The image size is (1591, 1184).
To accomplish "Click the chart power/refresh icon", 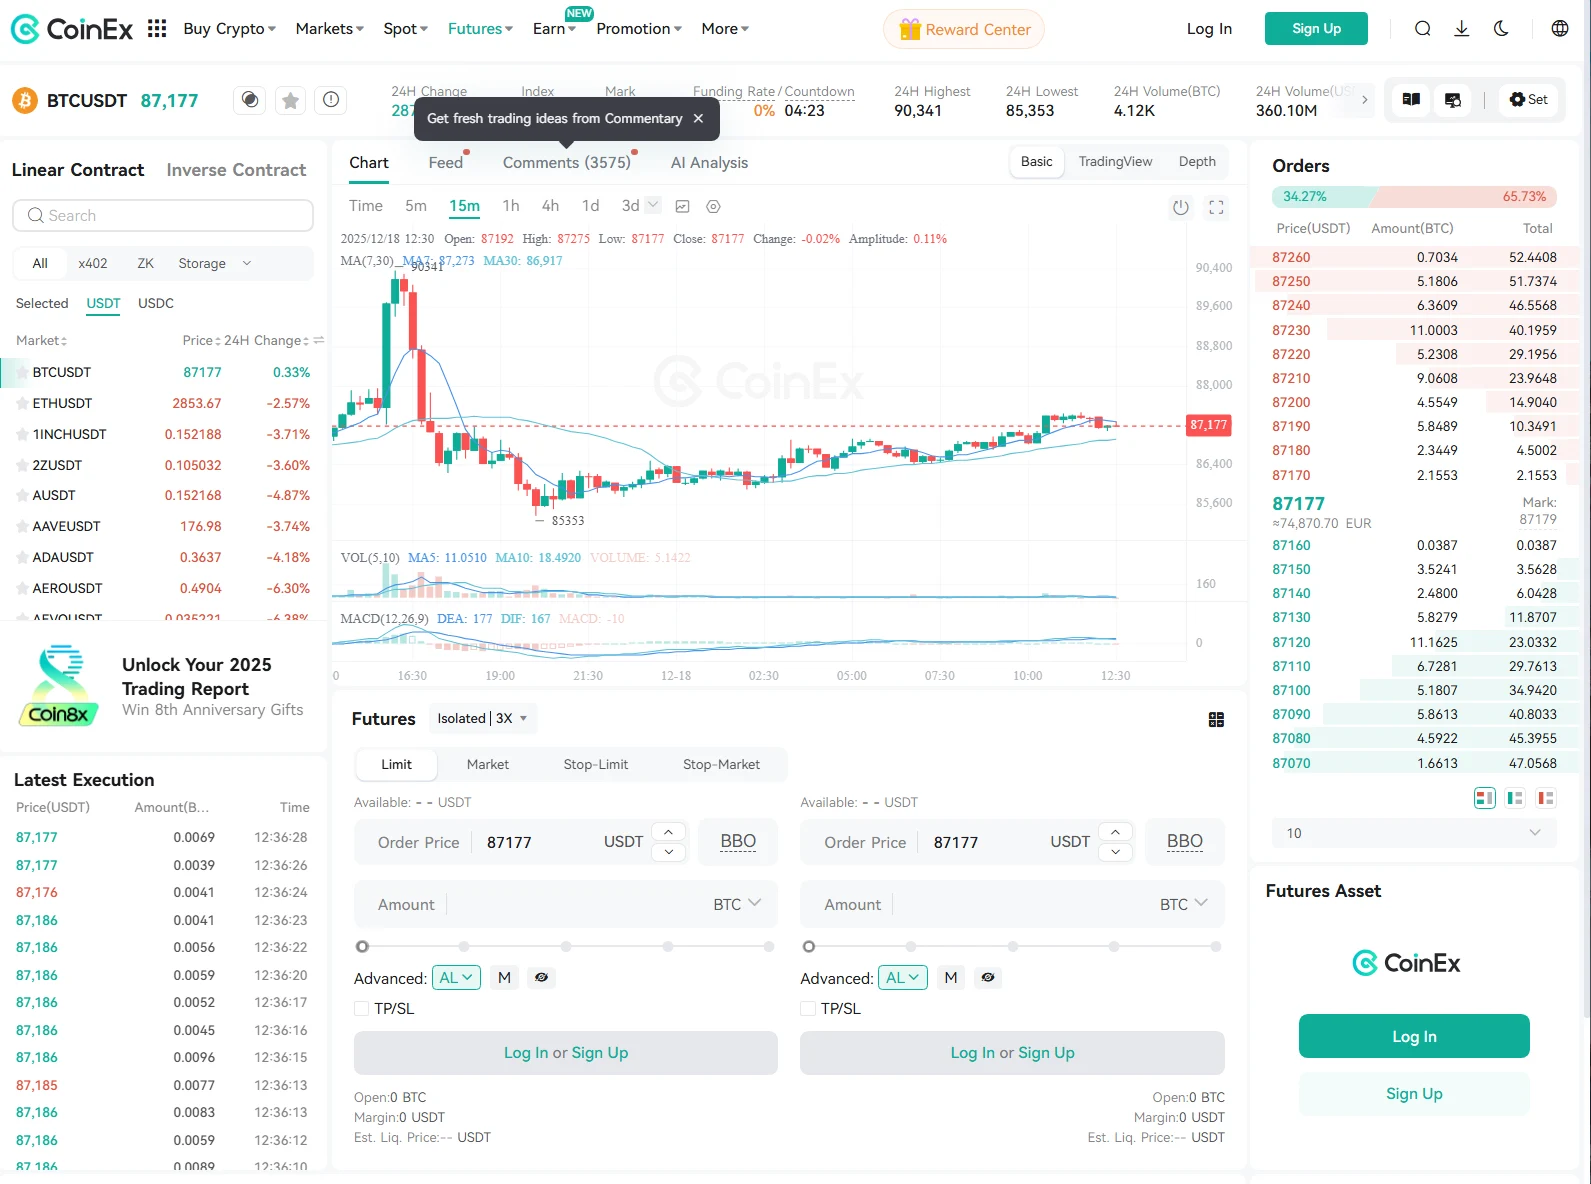I will click(x=1181, y=207).
